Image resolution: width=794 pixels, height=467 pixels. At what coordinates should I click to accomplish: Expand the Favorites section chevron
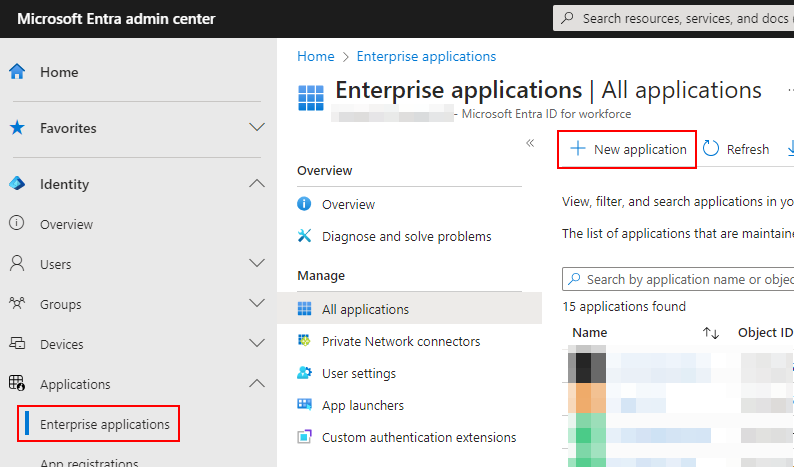click(257, 127)
